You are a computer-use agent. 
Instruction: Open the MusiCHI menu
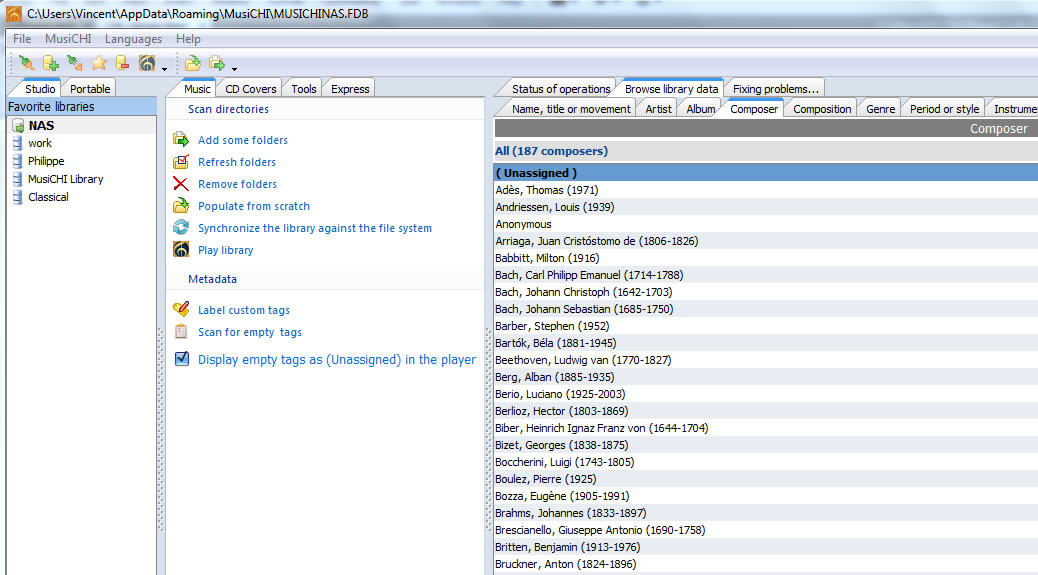[68, 39]
